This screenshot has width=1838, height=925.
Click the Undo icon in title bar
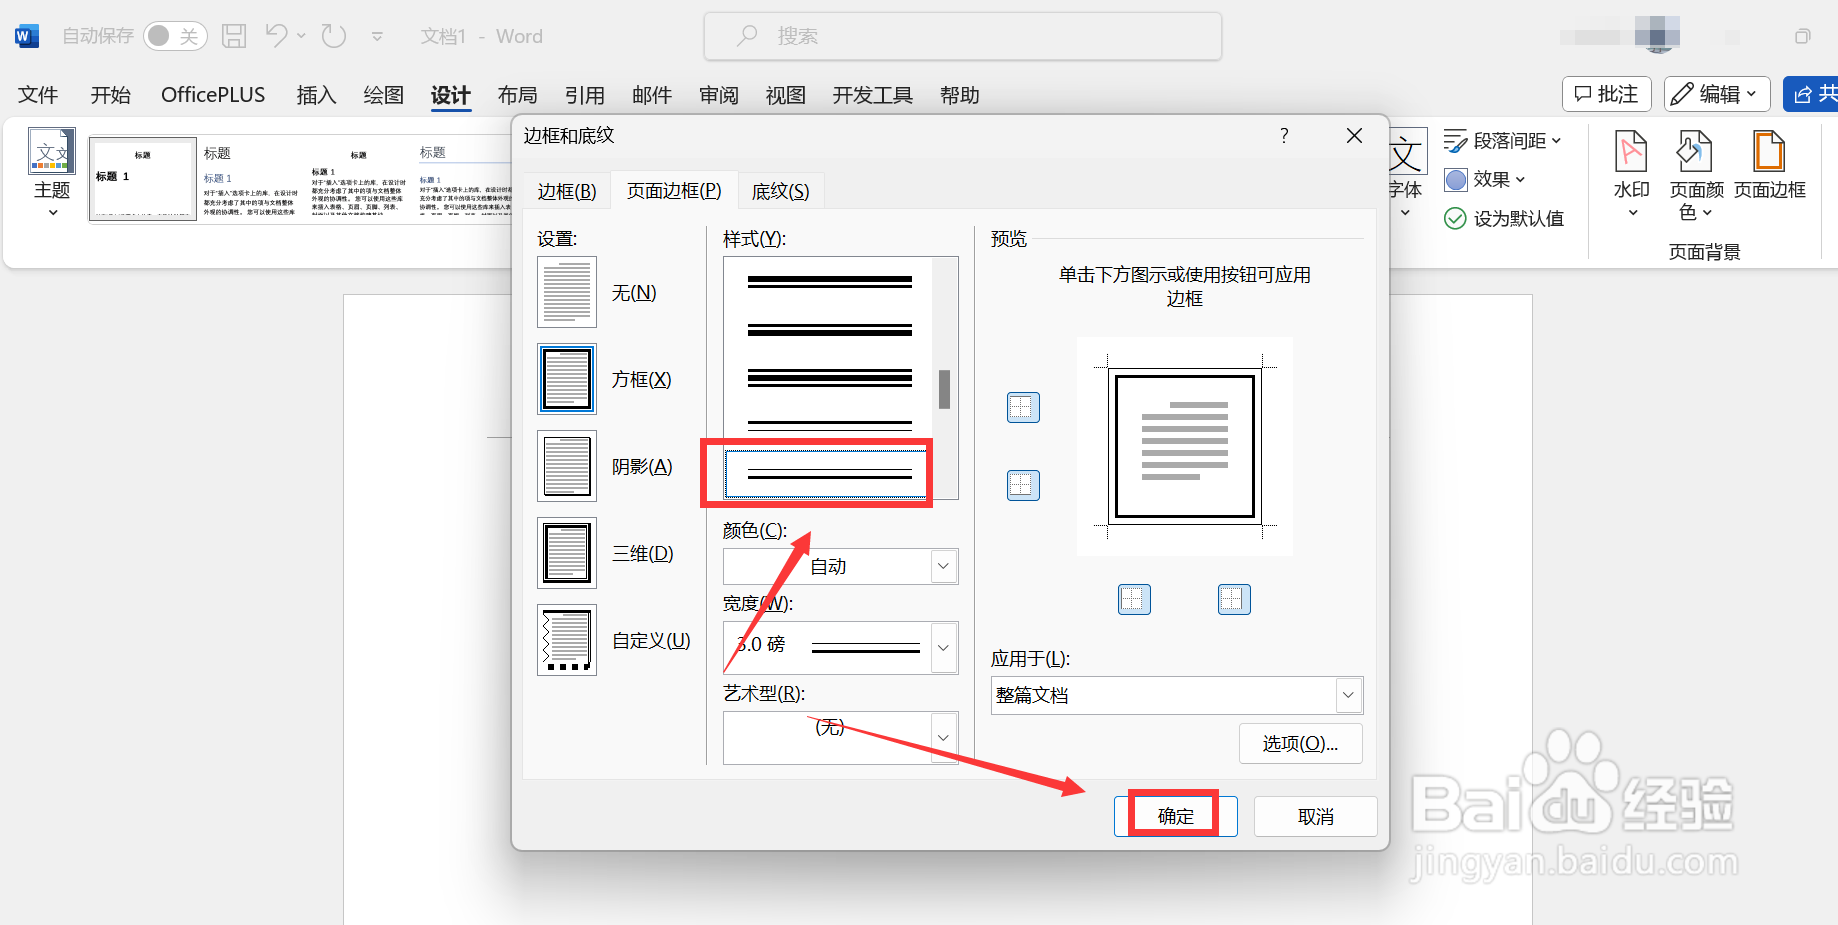pyautogui.click(x=277, y=36)
